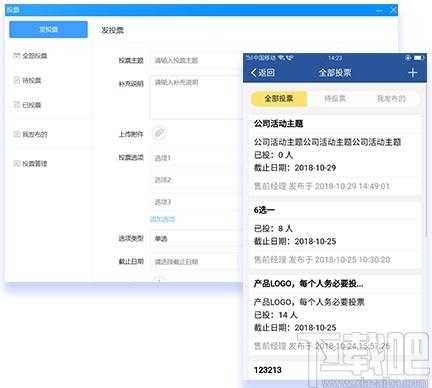
Task: Open 投票管理 in the desktop sidebar
Action: click(x=34, y=163)
